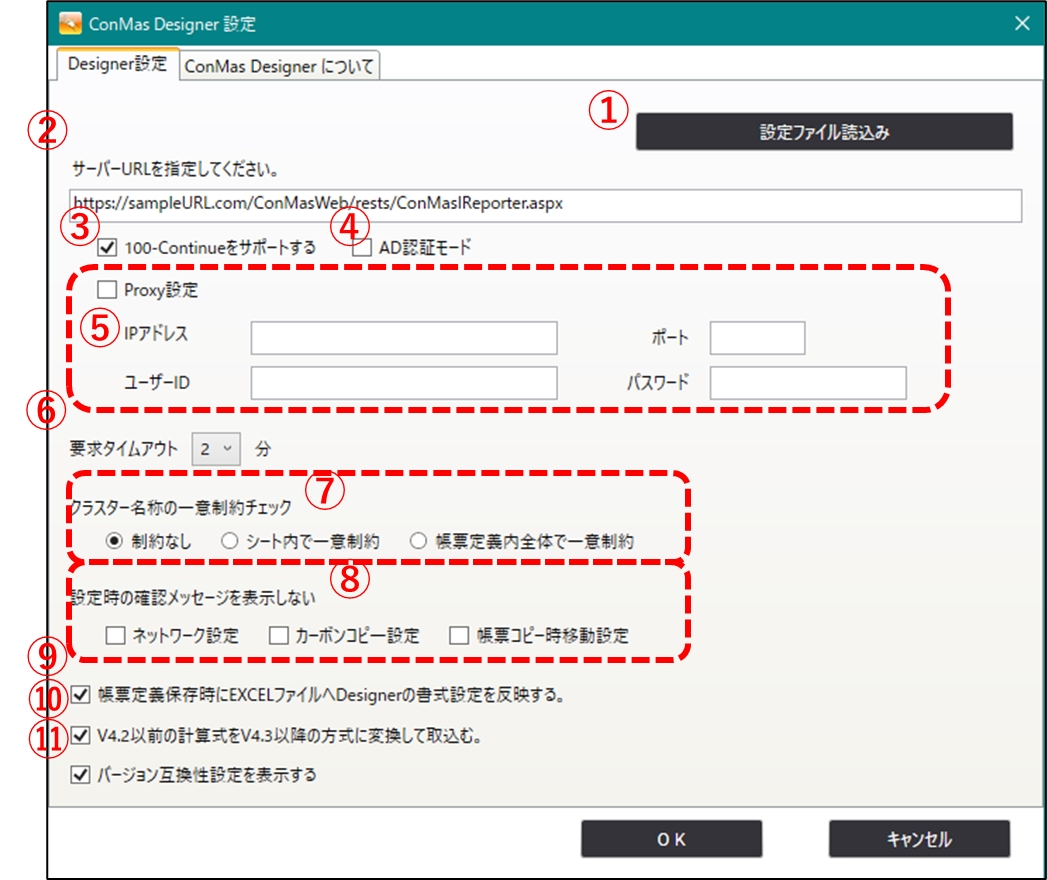The image size is (1047, 880).
Task: Toggle V4.2以前の計算式 conversion checkbox
Action: coord(81,735)
